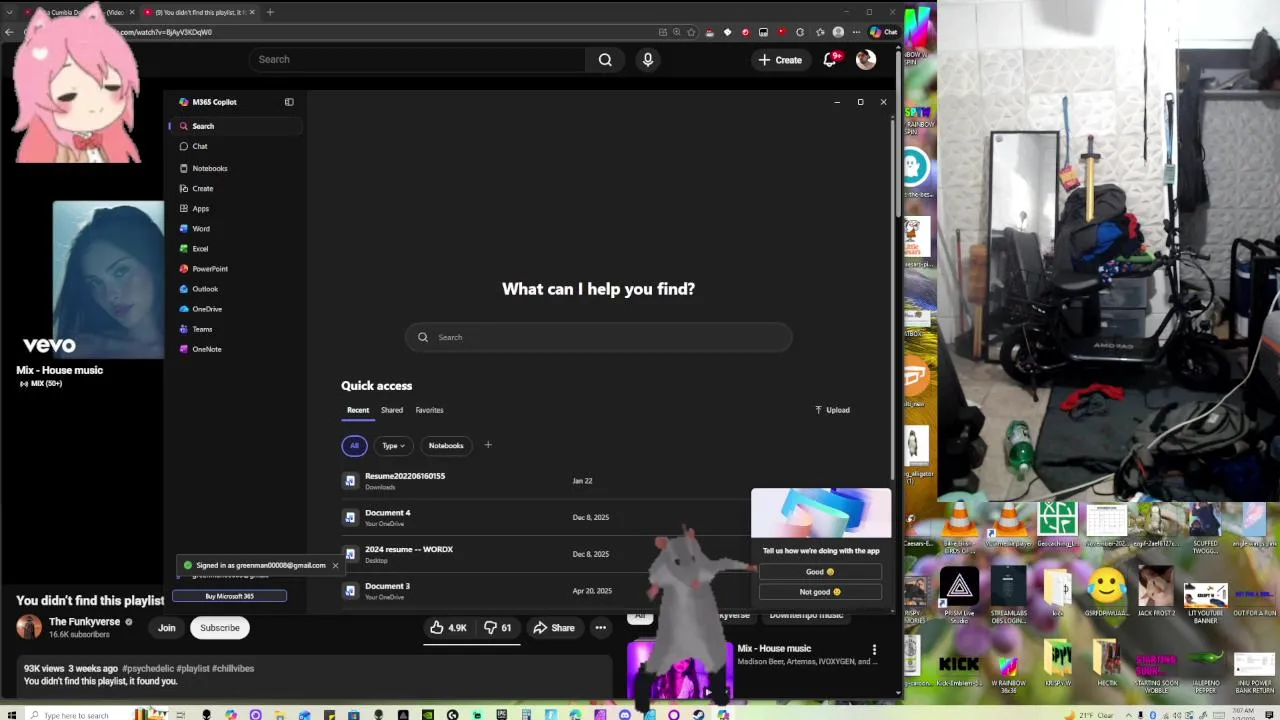The image size is (1280, 720).
Task: Start YouTube voice search microphone
Action: (x=648, y=60)
